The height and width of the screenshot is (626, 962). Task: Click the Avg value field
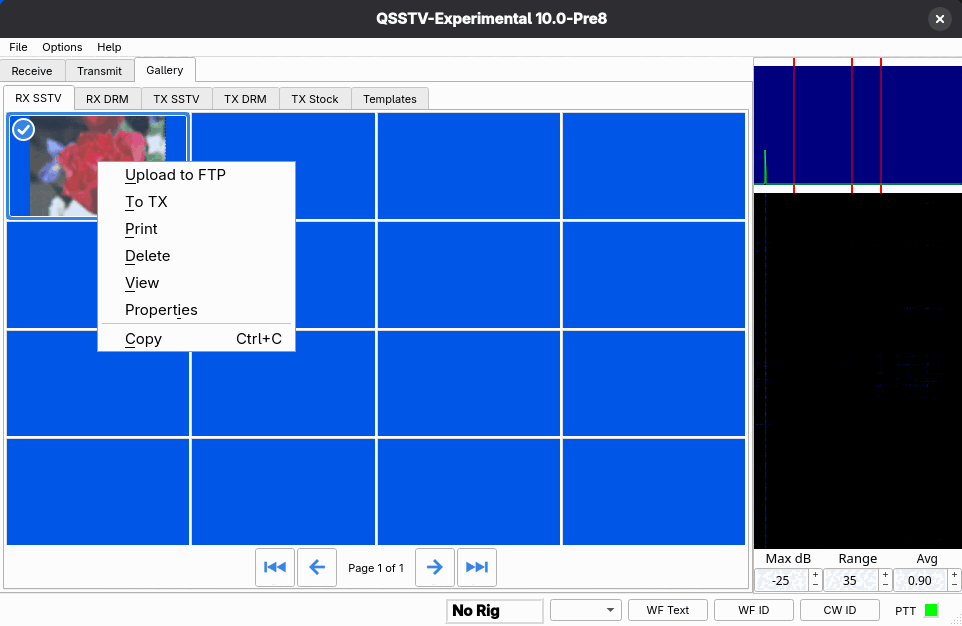click(920, 580)
